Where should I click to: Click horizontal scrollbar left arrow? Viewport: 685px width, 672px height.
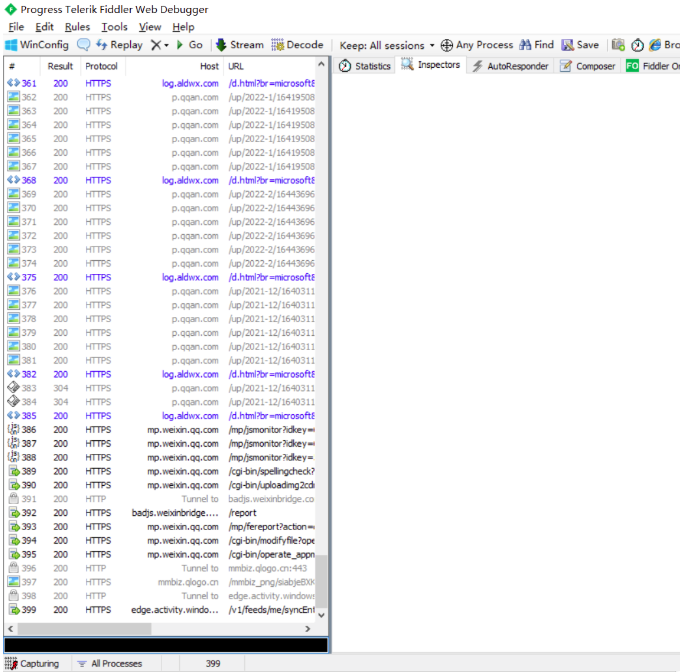coord(10,629)
